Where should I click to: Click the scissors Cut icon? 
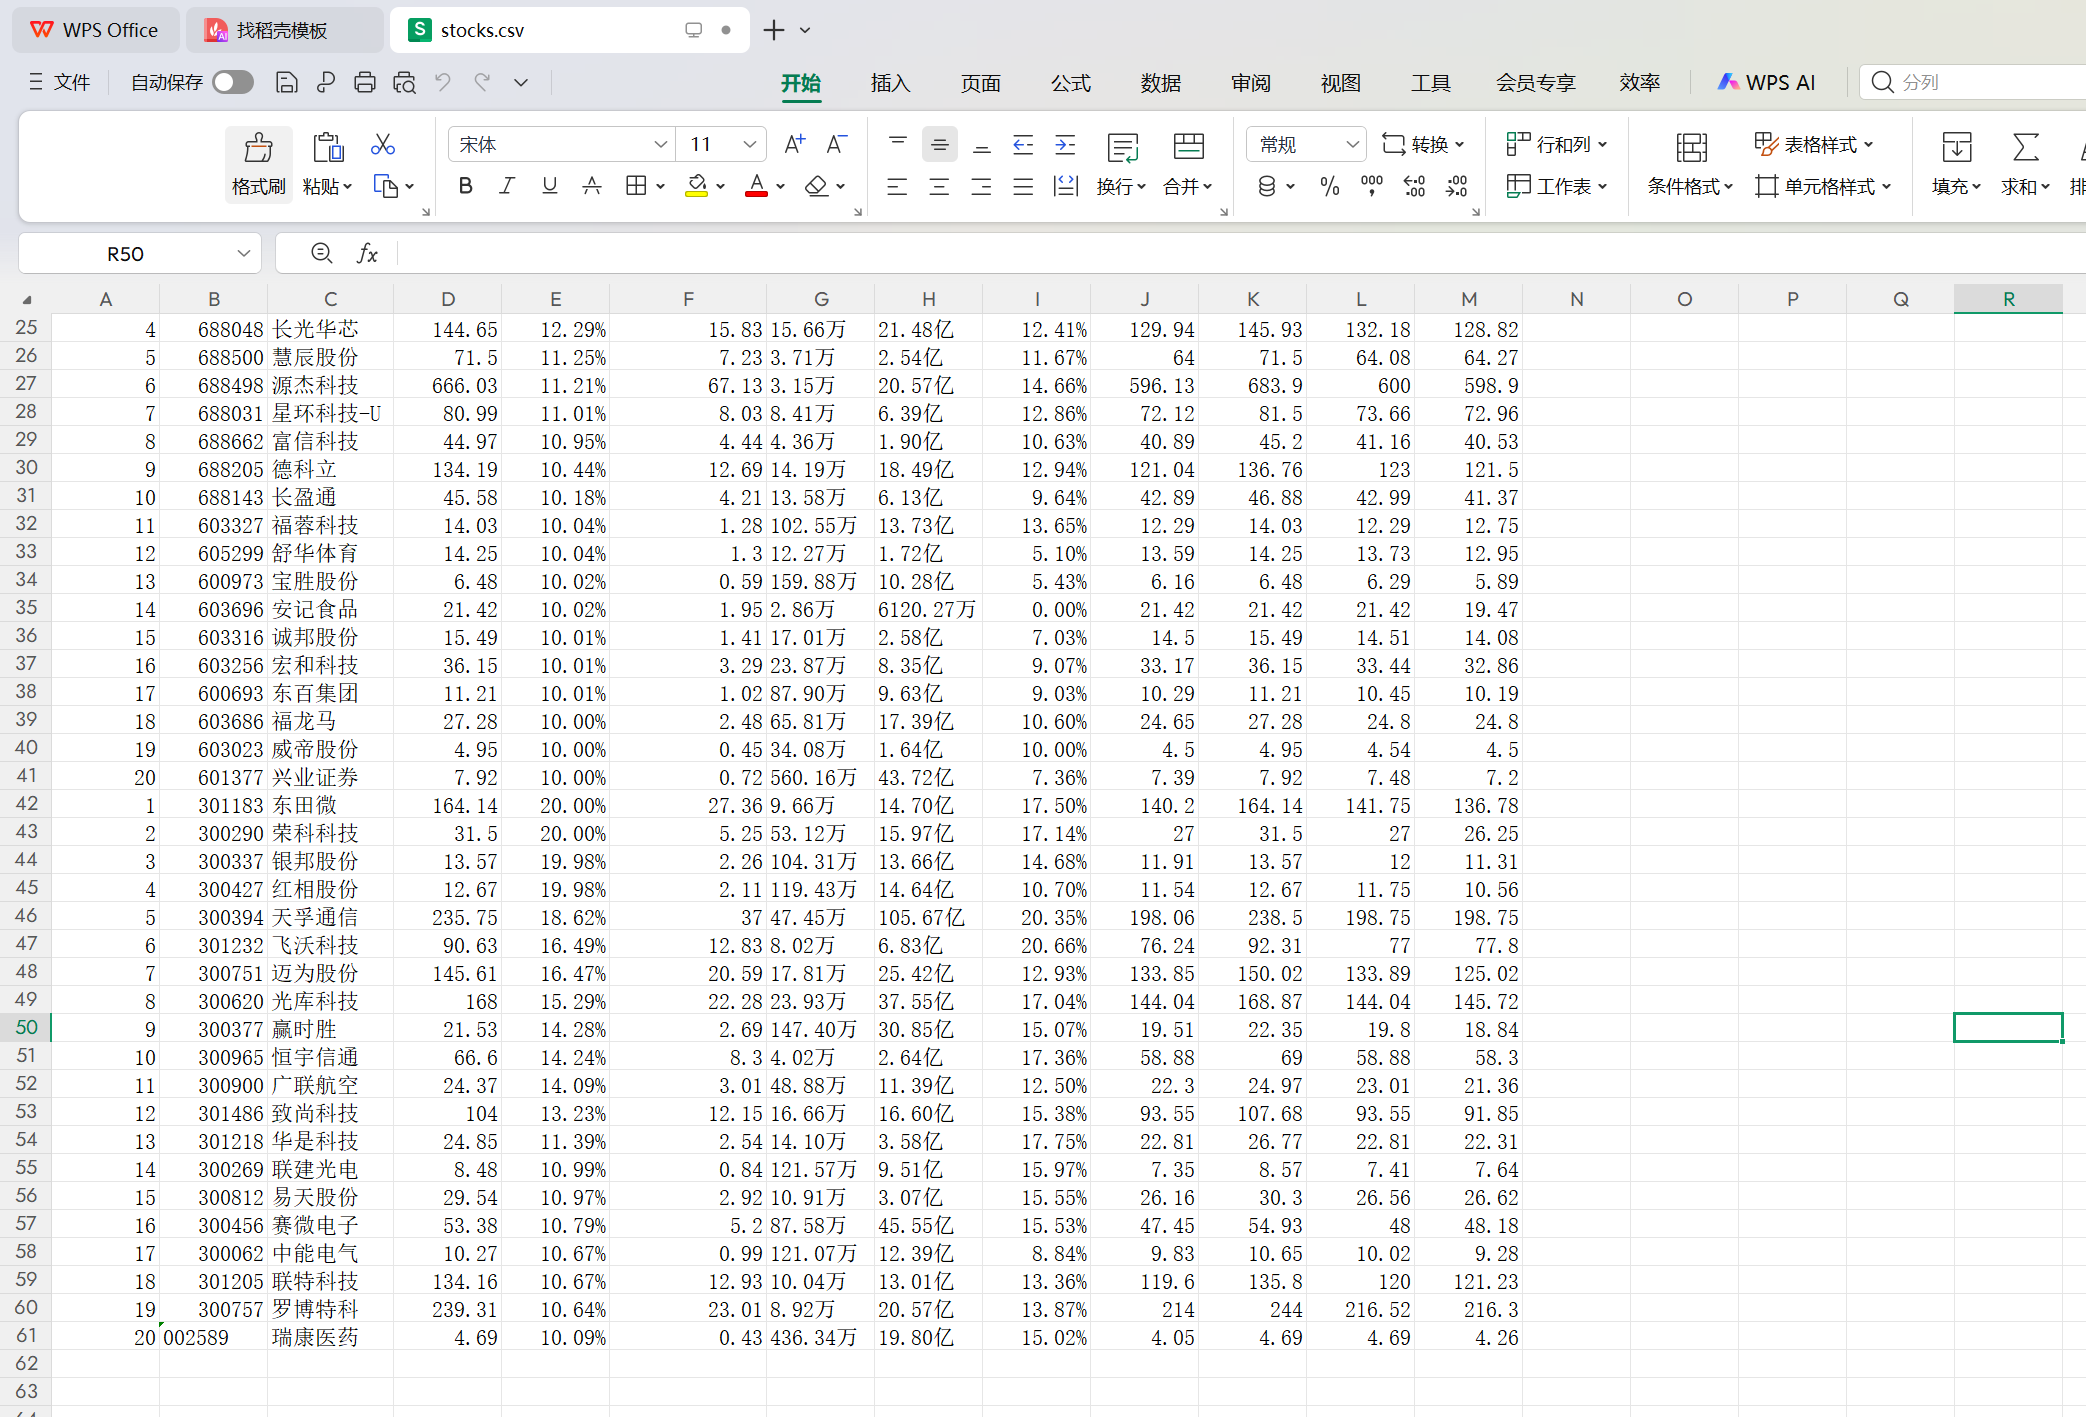click(382, 145)
